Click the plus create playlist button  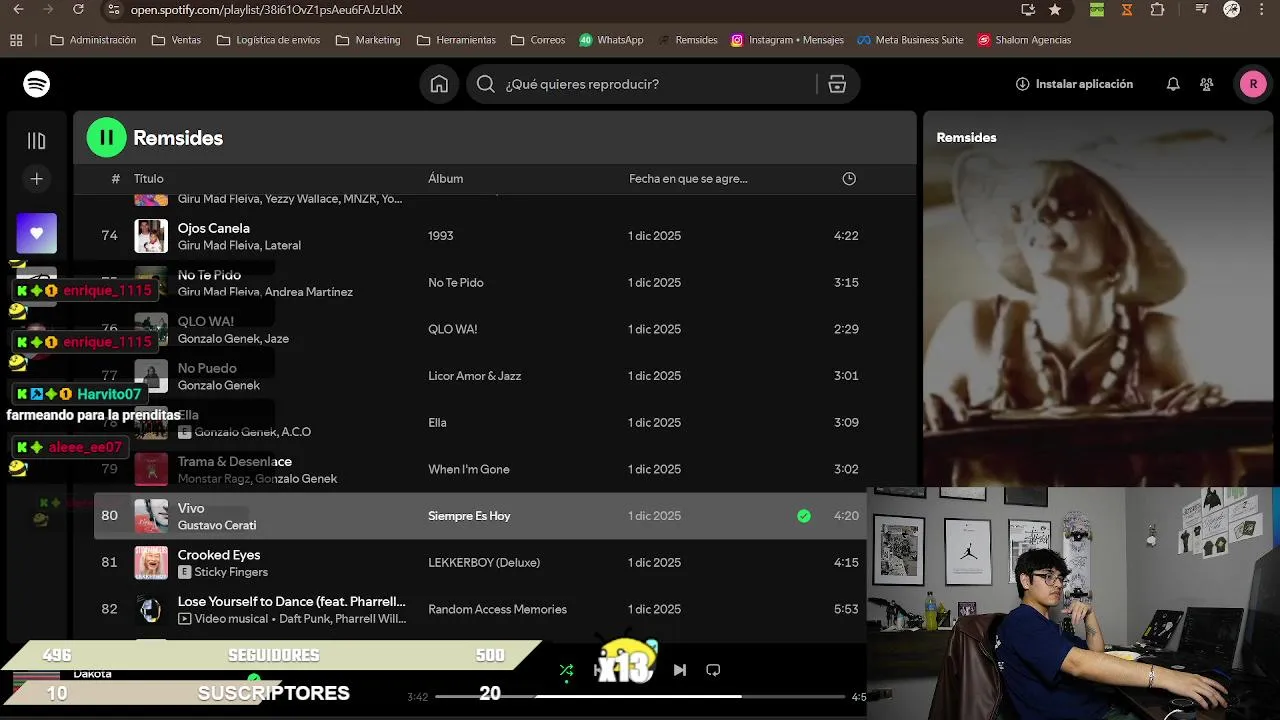[37, 179]
